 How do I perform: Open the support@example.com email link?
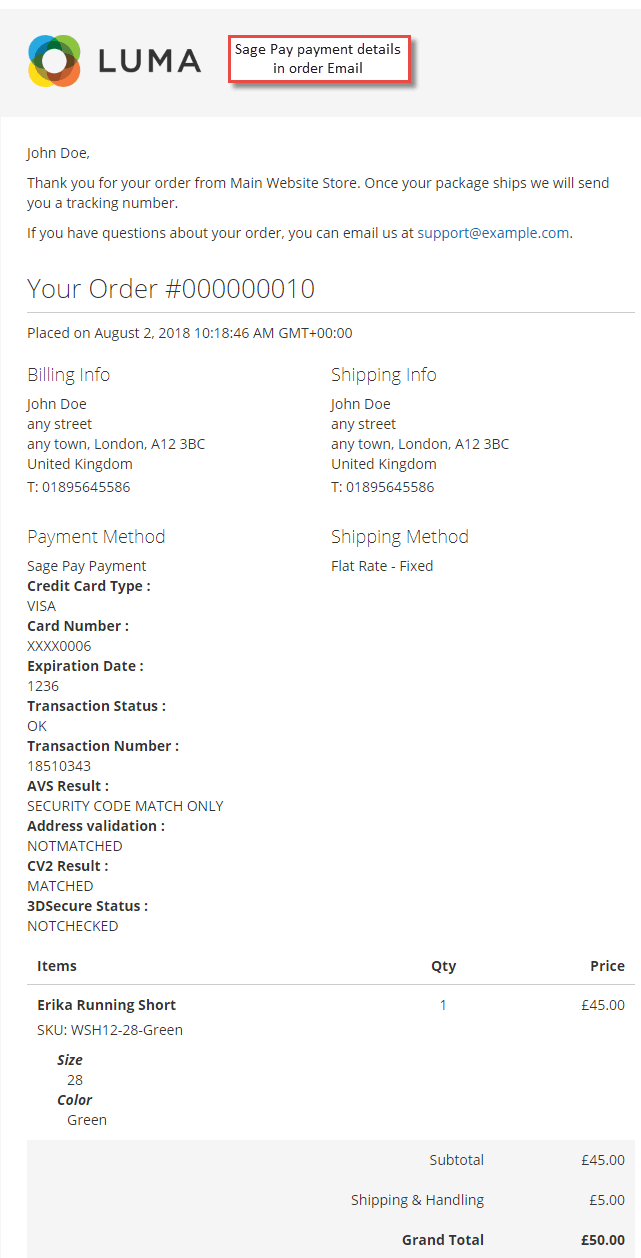click(493, 233)
